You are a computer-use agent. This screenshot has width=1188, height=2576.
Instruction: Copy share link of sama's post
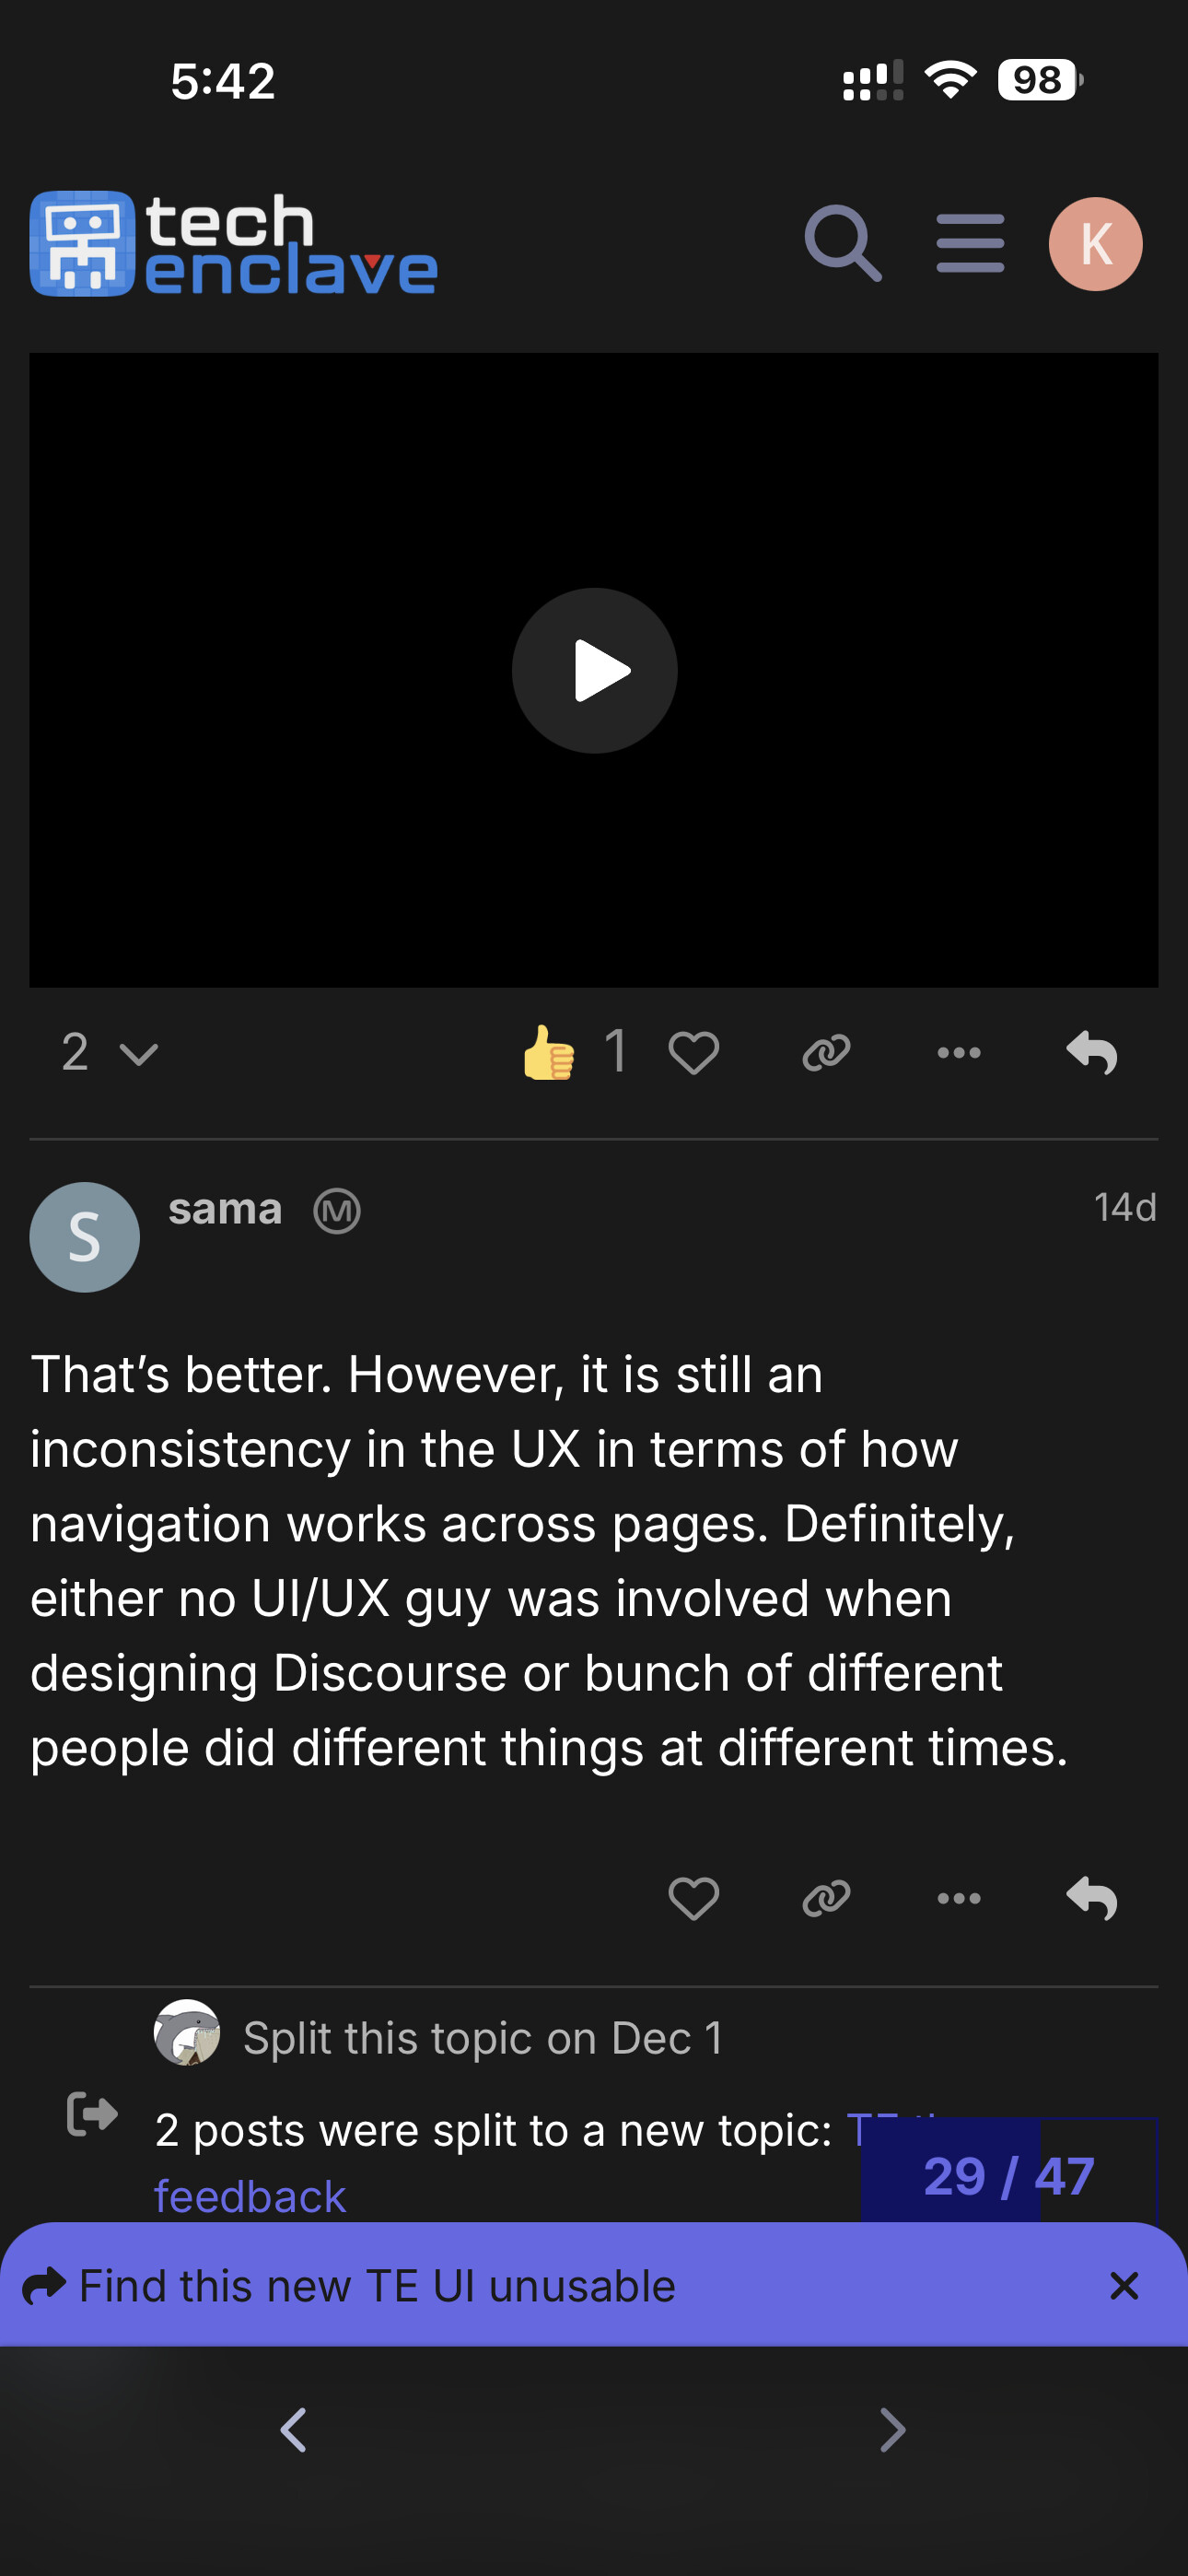click(x=826, y=1898)
